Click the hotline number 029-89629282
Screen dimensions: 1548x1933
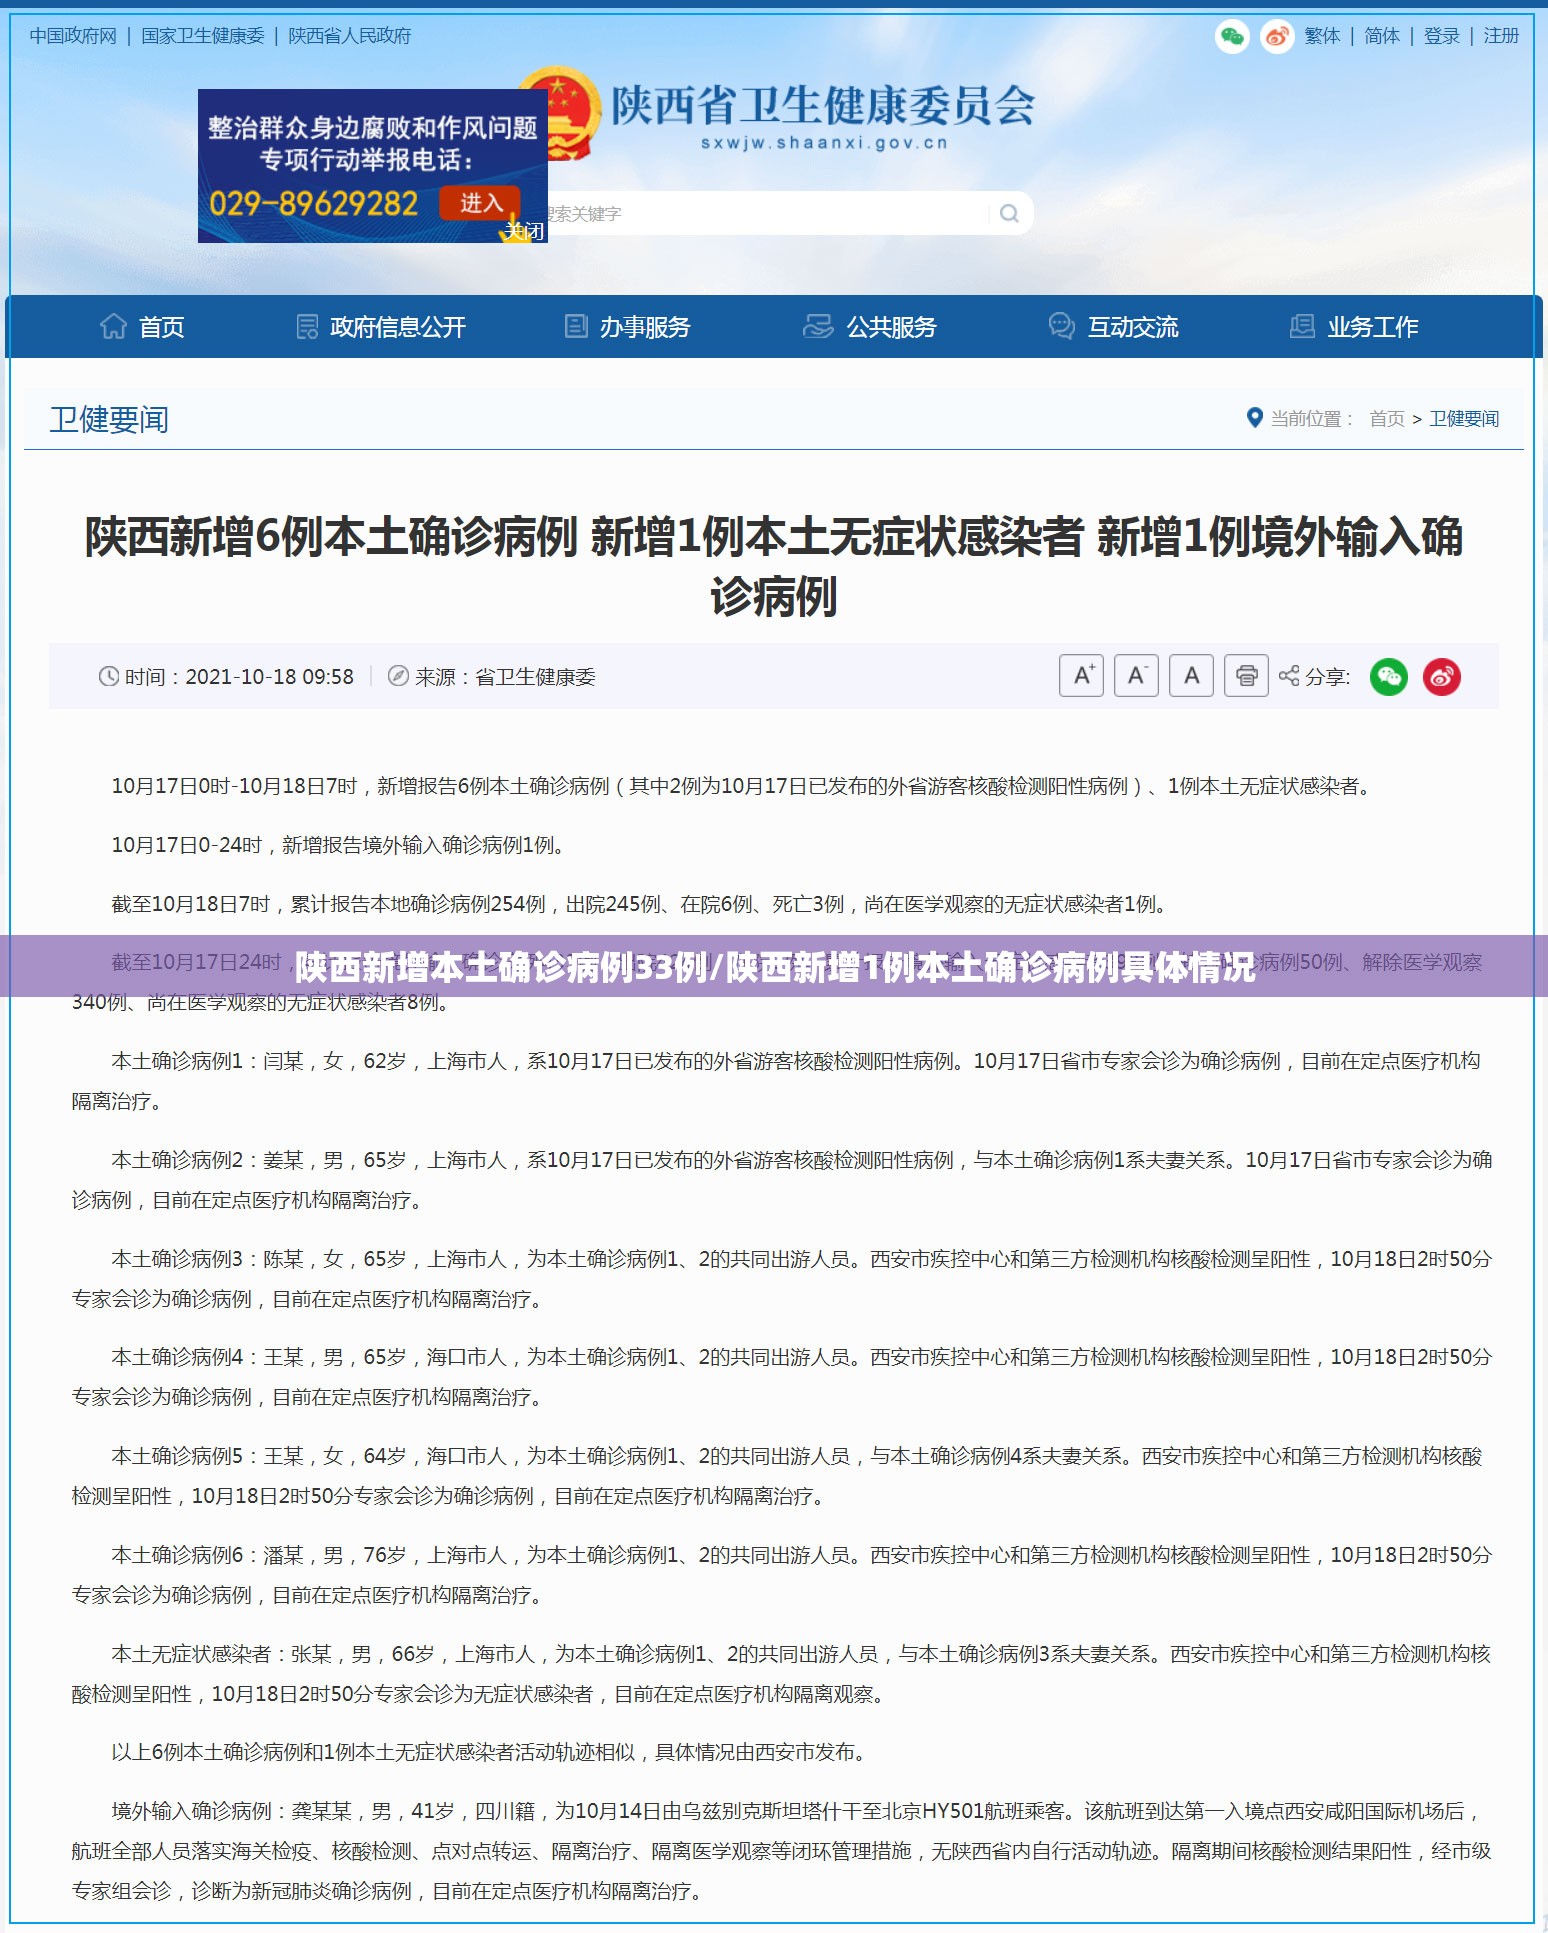pyautogui.click(x=313, y=204)
